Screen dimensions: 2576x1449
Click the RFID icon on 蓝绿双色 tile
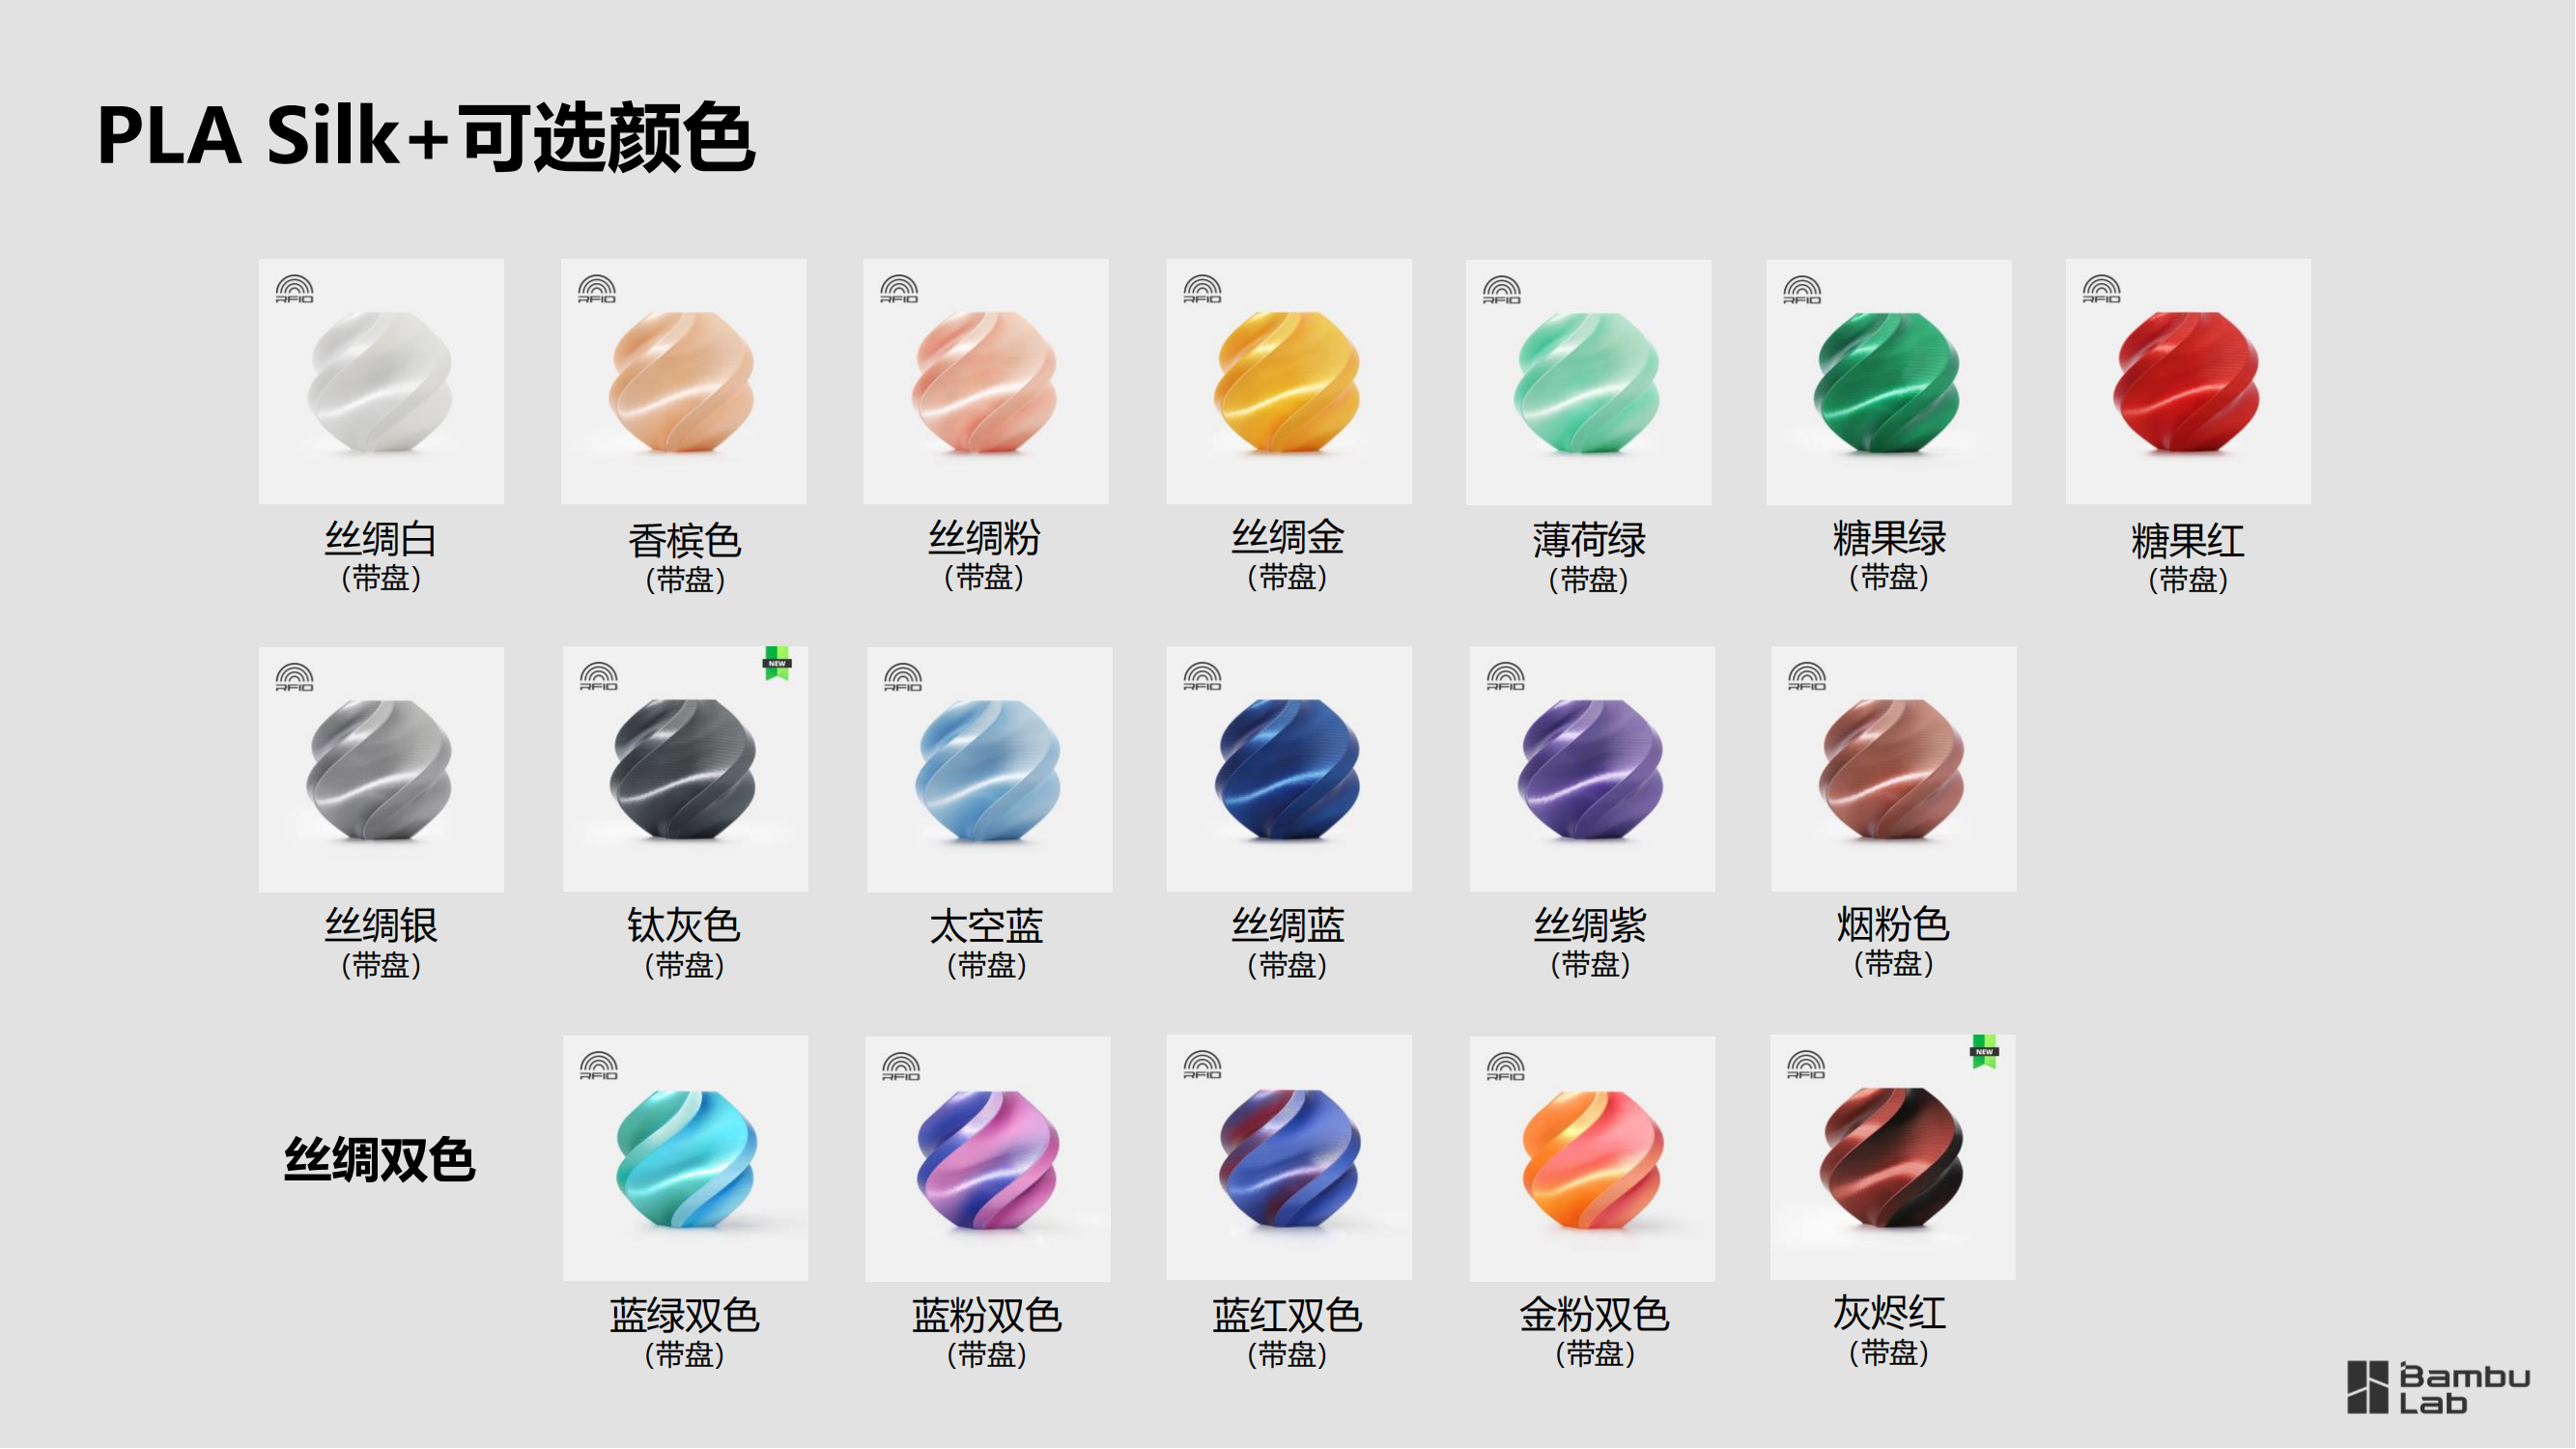pyautogui.click(x=599, y=1066)
